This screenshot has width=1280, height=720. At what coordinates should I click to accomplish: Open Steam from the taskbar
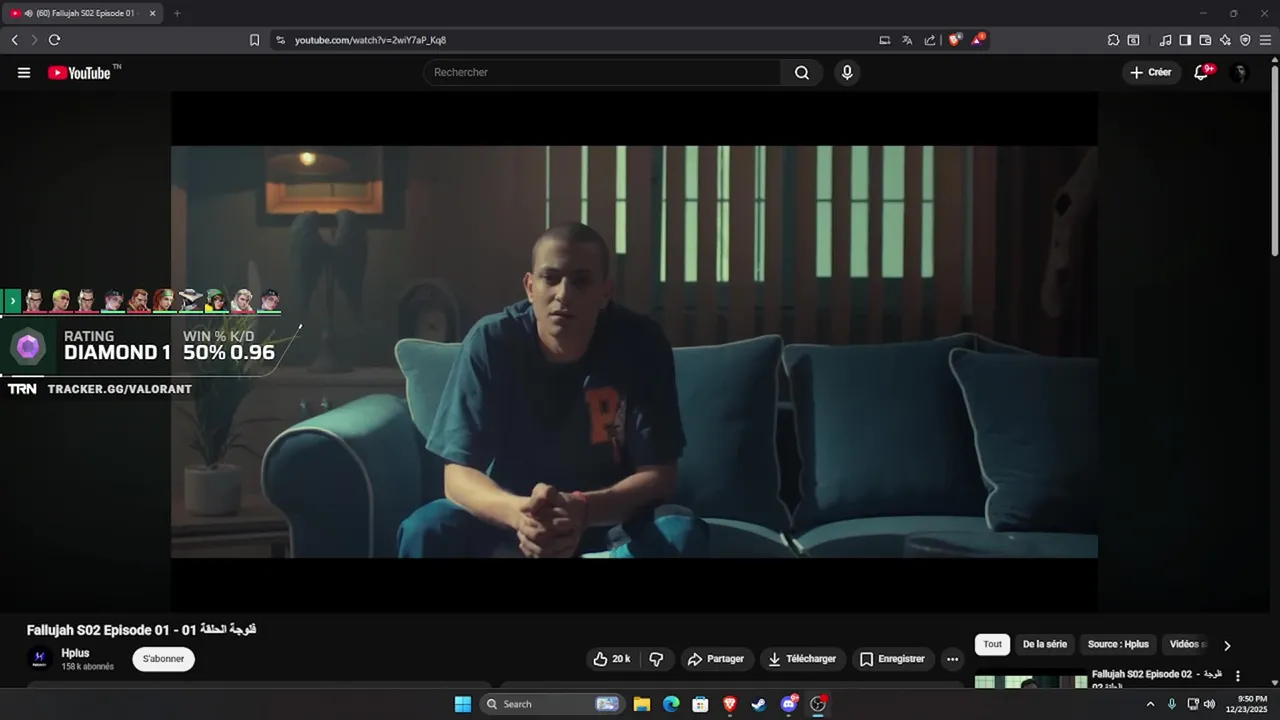coord(759,704)
